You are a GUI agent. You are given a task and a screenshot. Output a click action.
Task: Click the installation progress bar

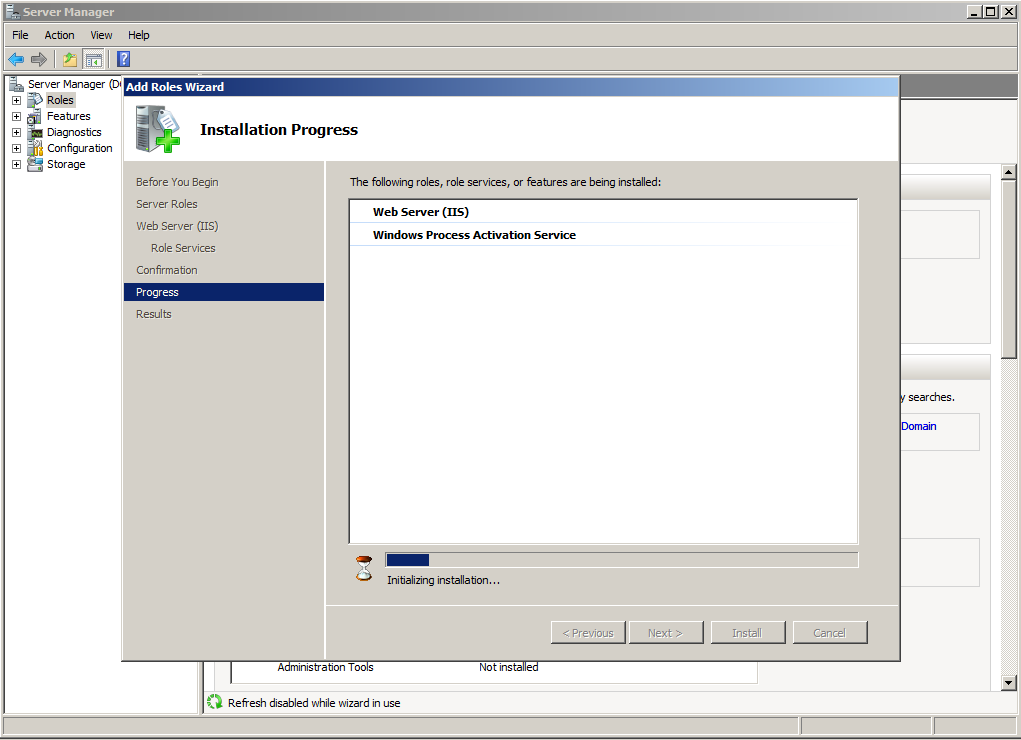tap(622, 560)
